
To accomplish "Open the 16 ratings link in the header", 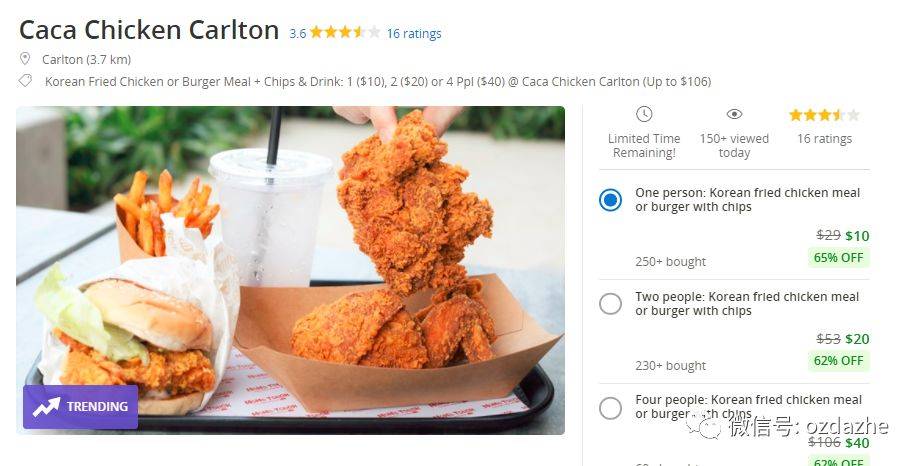I will (414, 34).
